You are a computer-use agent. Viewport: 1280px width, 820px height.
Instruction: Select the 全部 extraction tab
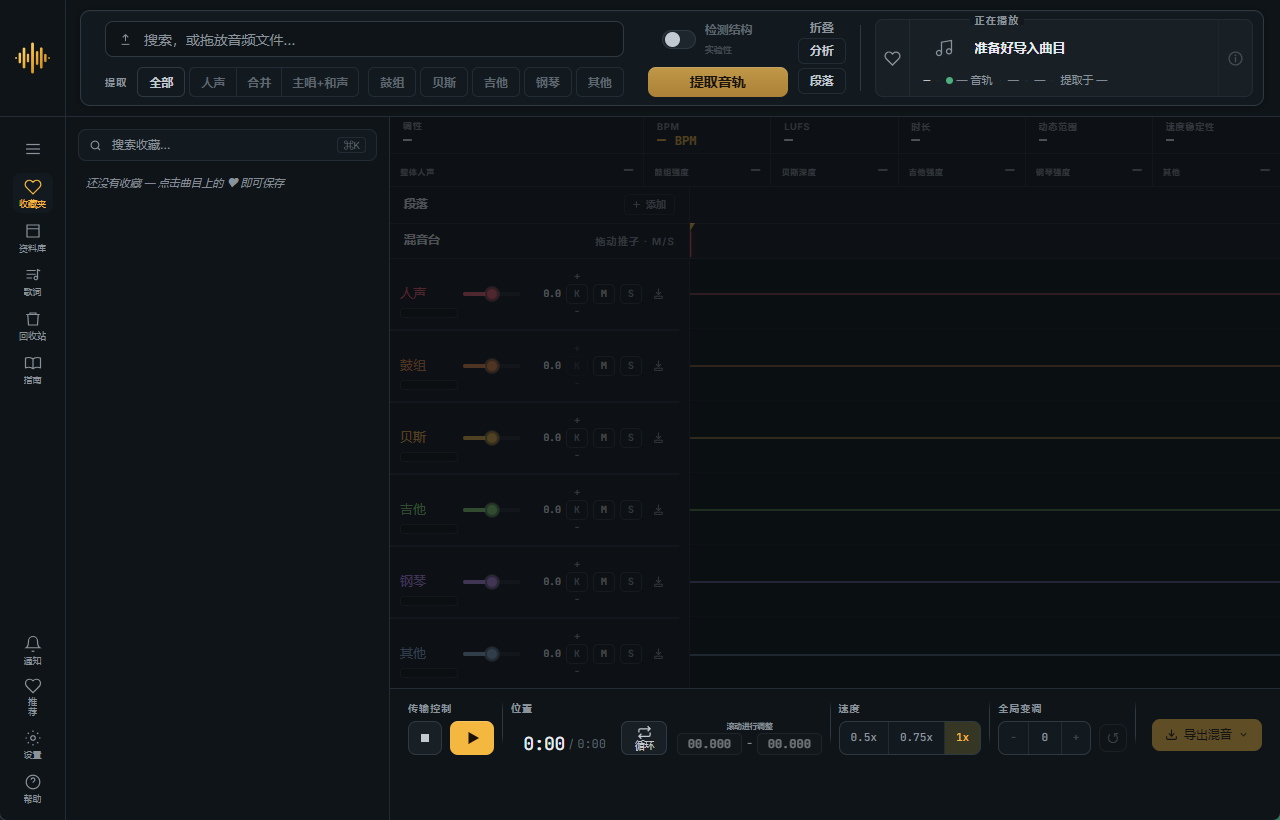tap(161, 82)
